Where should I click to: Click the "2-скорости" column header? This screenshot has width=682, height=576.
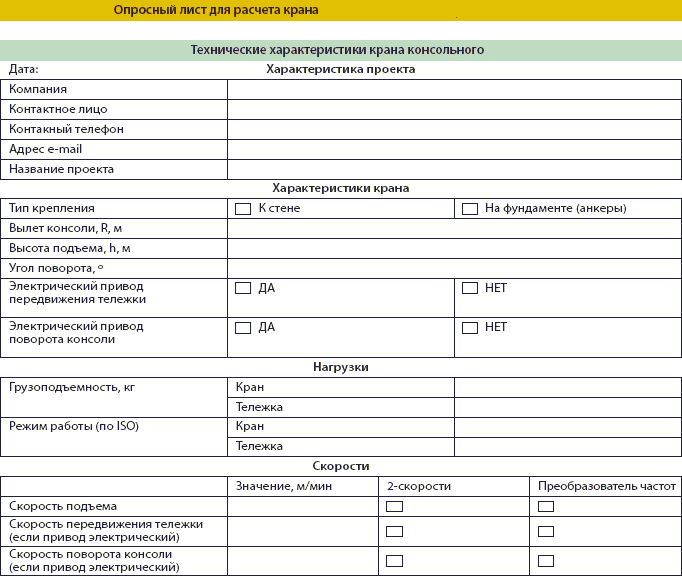419,486
